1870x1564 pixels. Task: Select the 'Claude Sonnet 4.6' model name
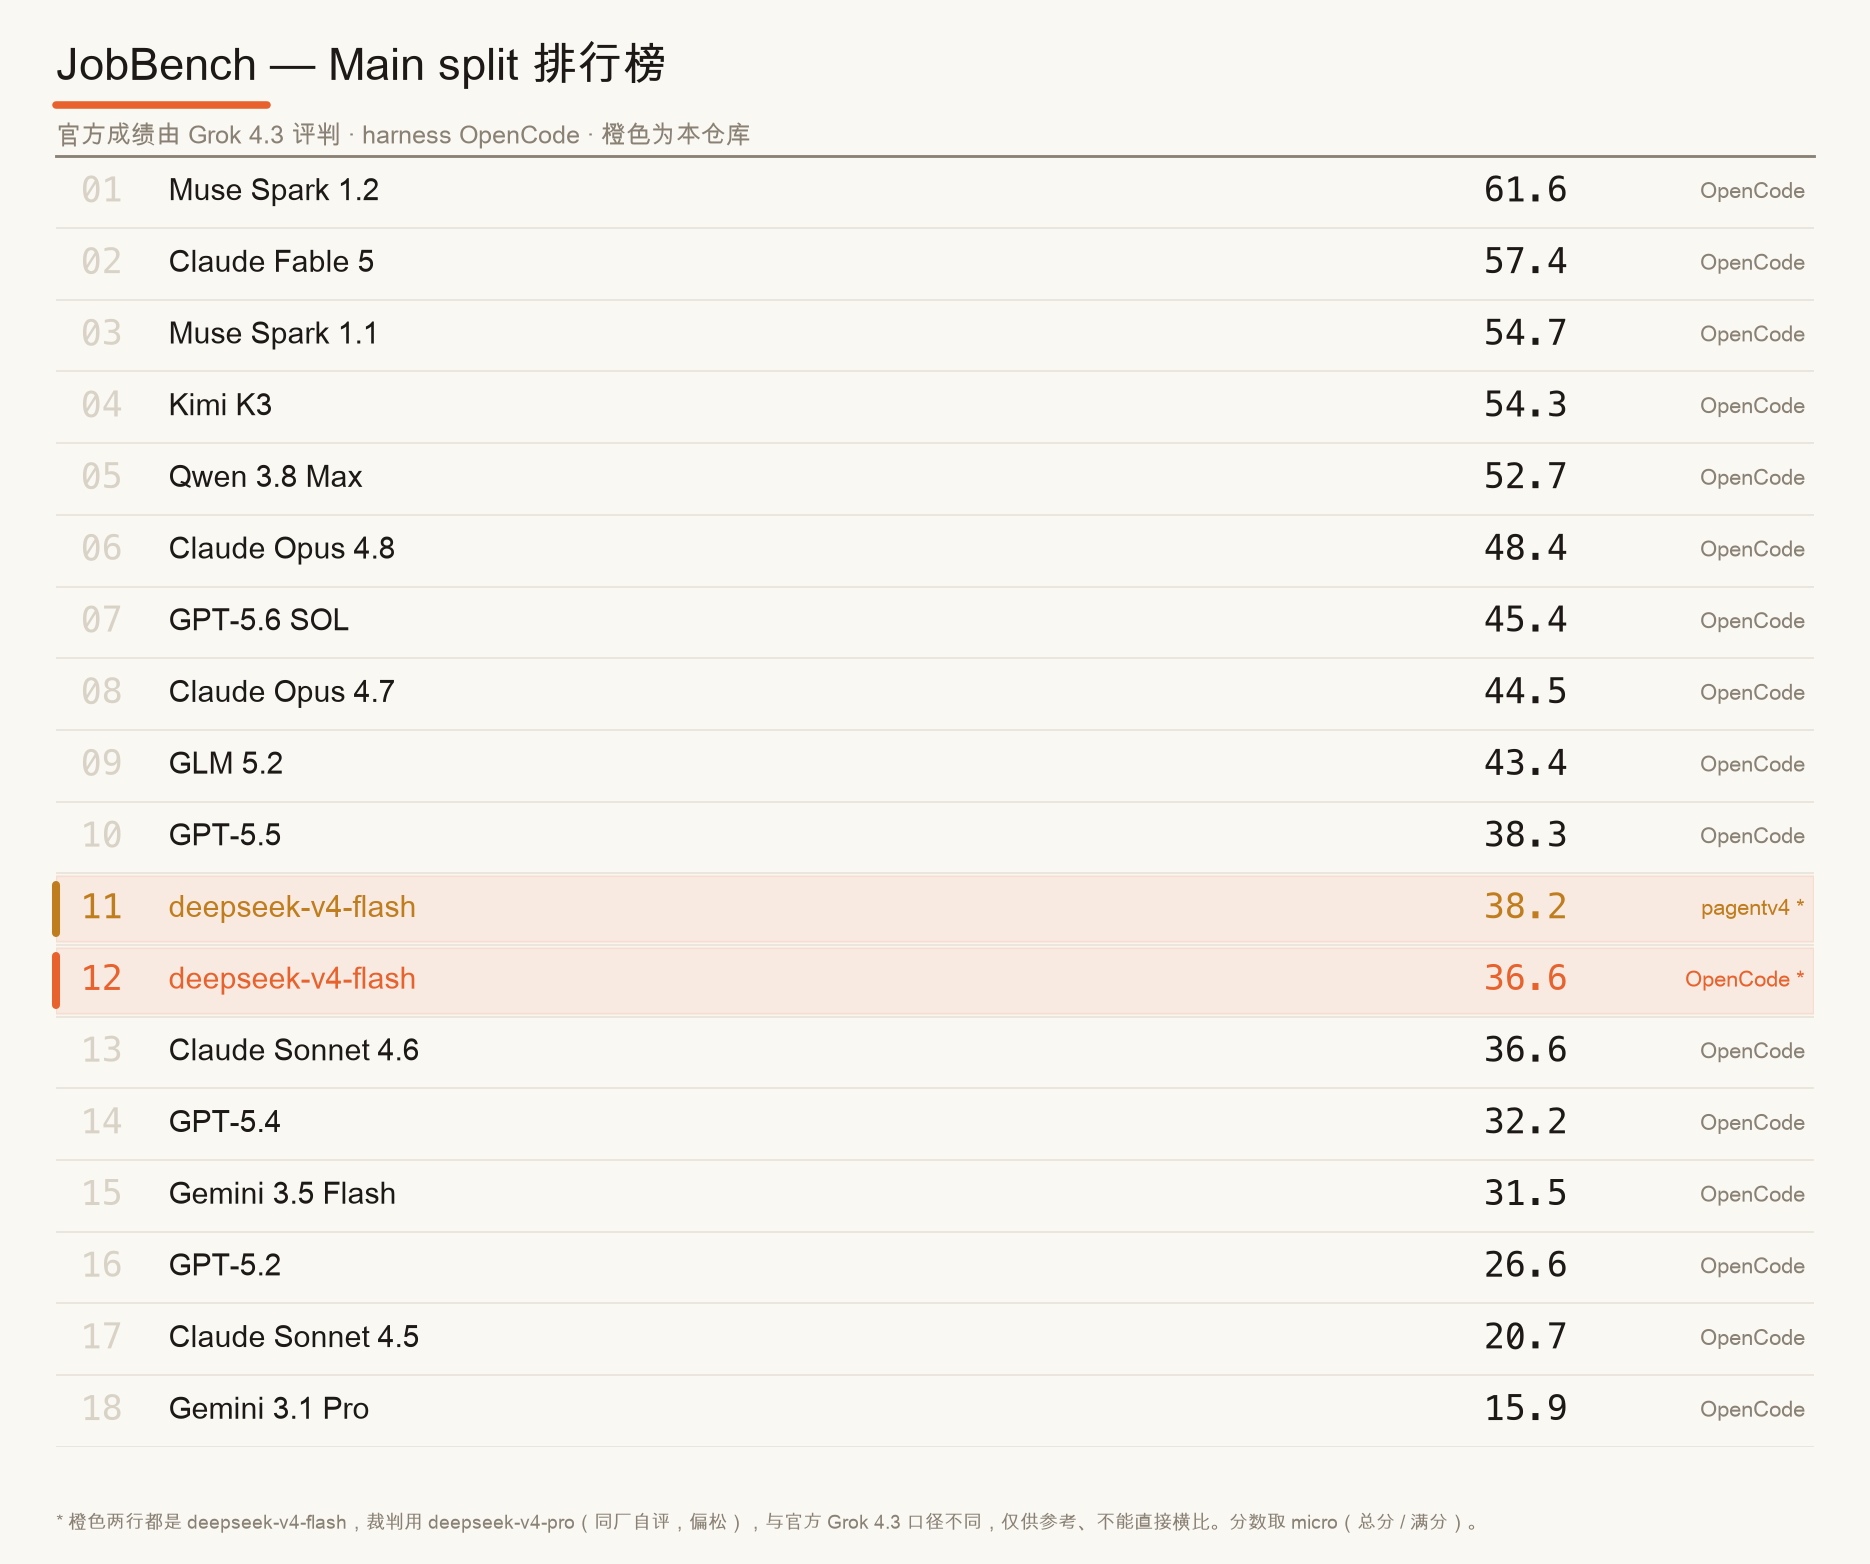pyautogui.click(x=294, y=1050)
